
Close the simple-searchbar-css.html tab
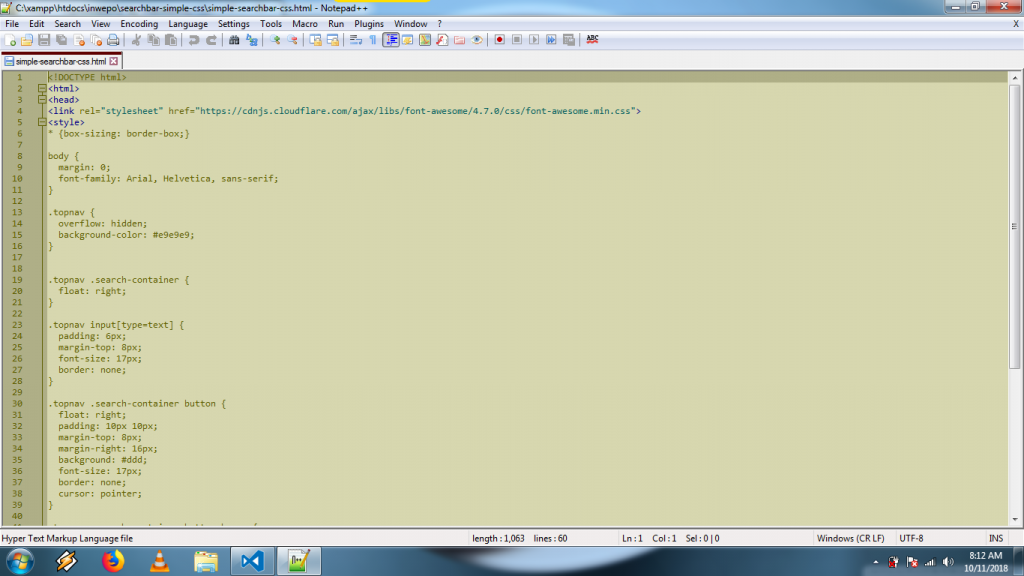point(114,61)
